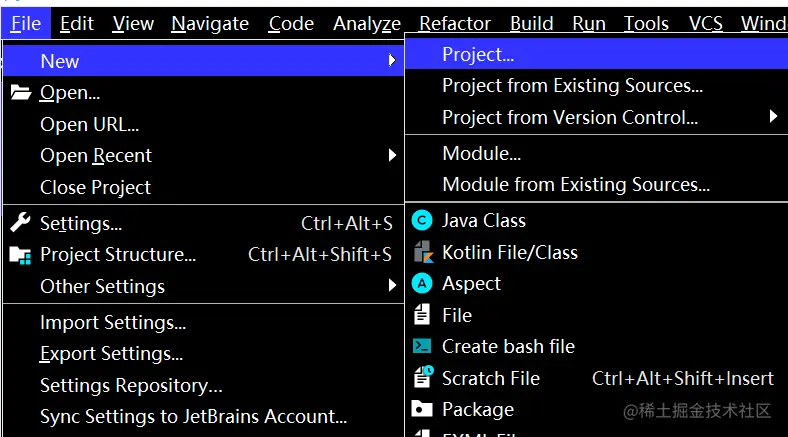The width and height of the screenshot is (788, 437).
Task: Click the Open folder icon
Action: (20, 93)
